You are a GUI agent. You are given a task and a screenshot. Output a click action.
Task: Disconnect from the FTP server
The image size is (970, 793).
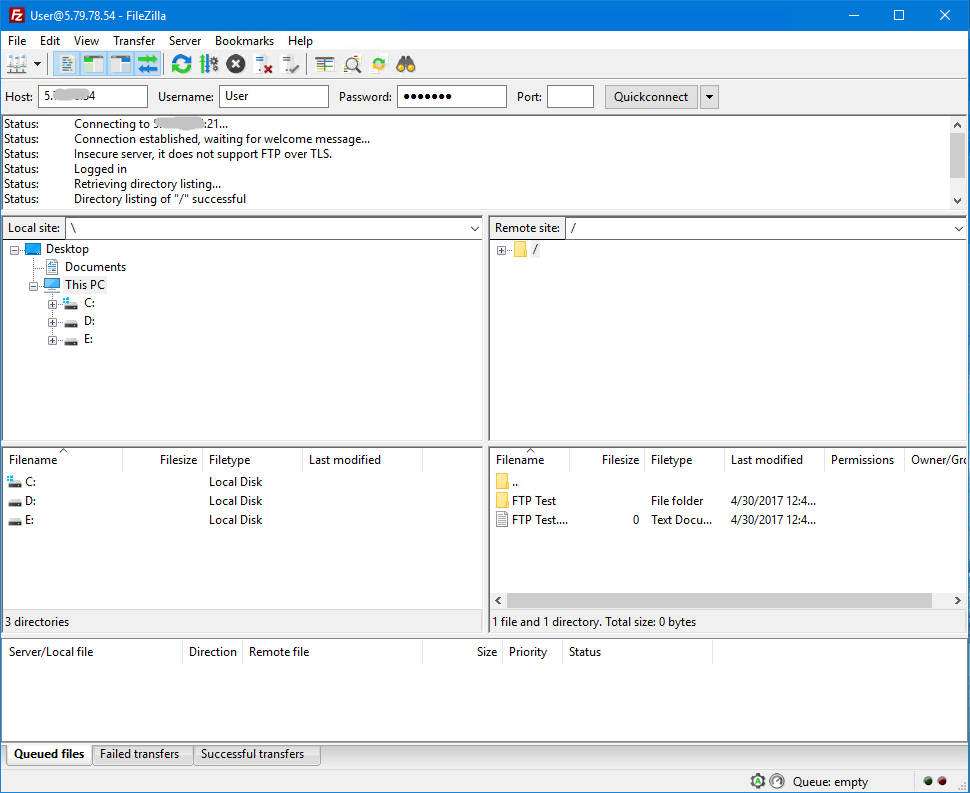pos(264,63)
